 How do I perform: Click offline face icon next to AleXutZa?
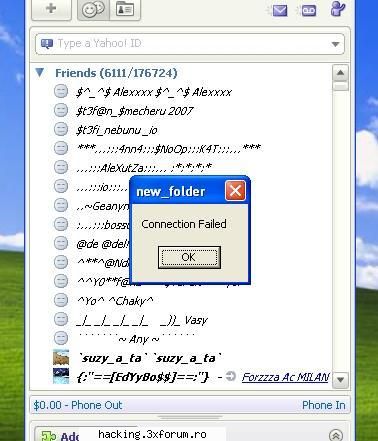pos(61,167)
